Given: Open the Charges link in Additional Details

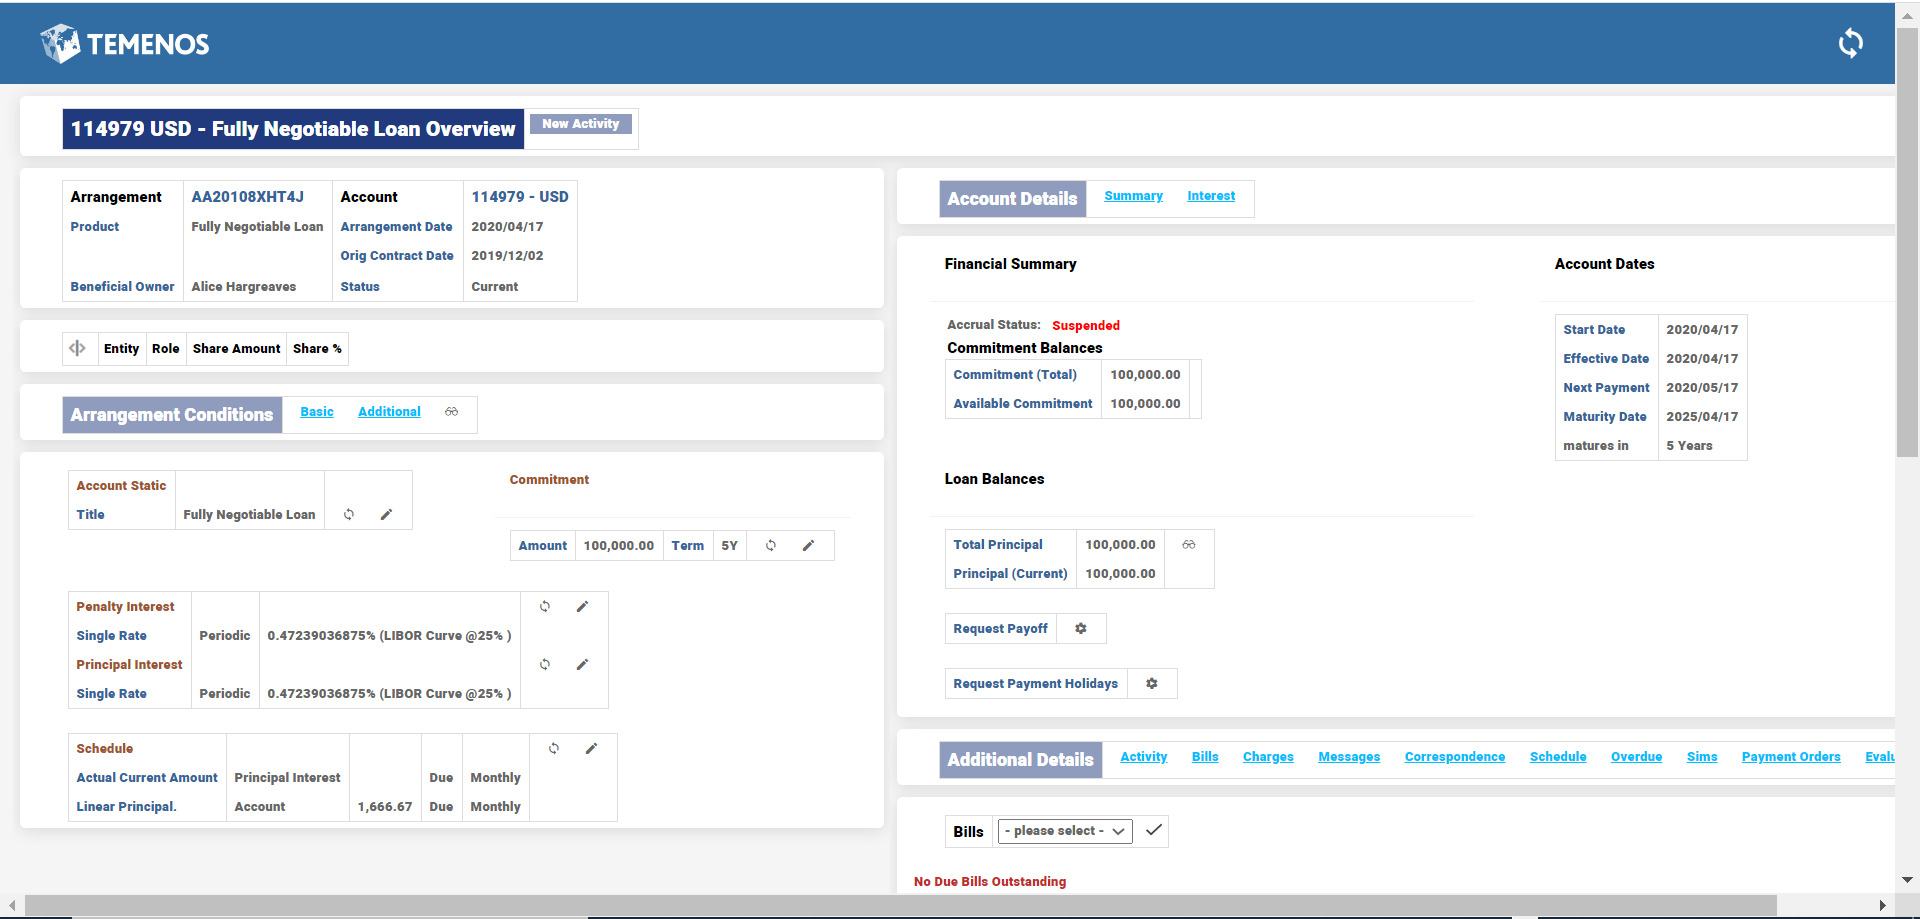Looking at the screenshot, I should point(1267,757).
